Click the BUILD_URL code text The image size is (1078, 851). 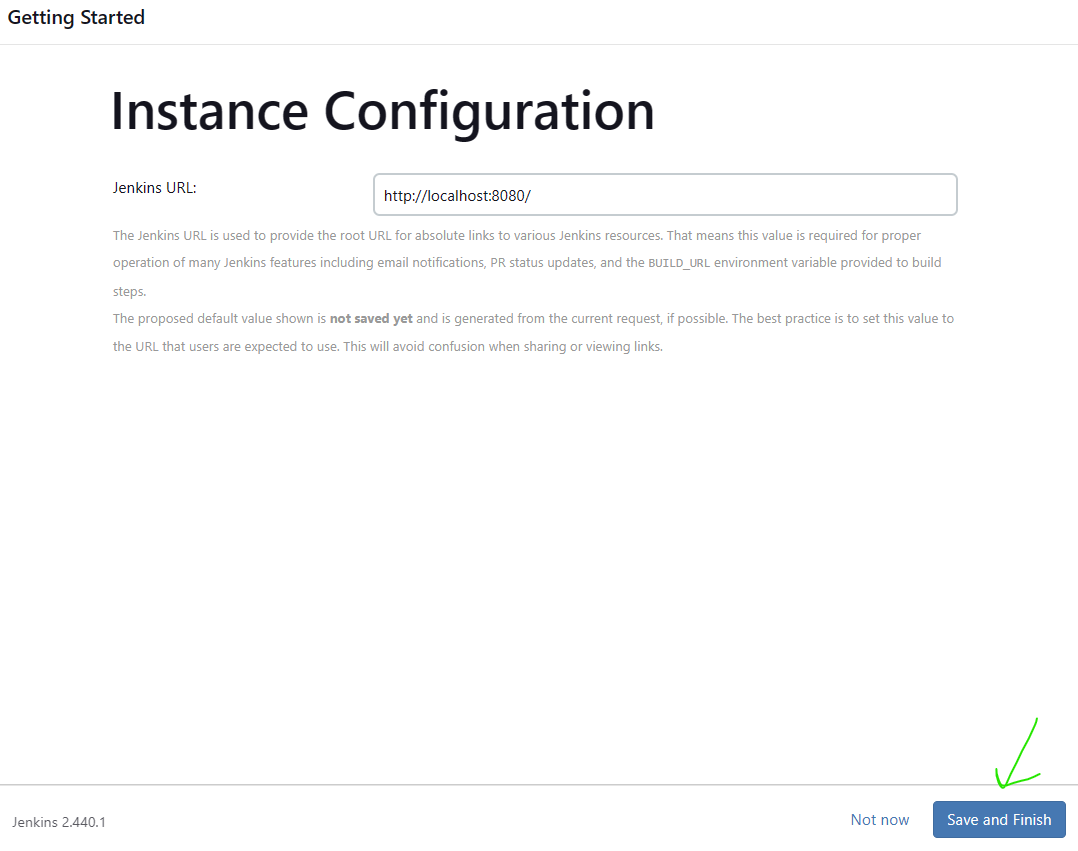point(679,263)
